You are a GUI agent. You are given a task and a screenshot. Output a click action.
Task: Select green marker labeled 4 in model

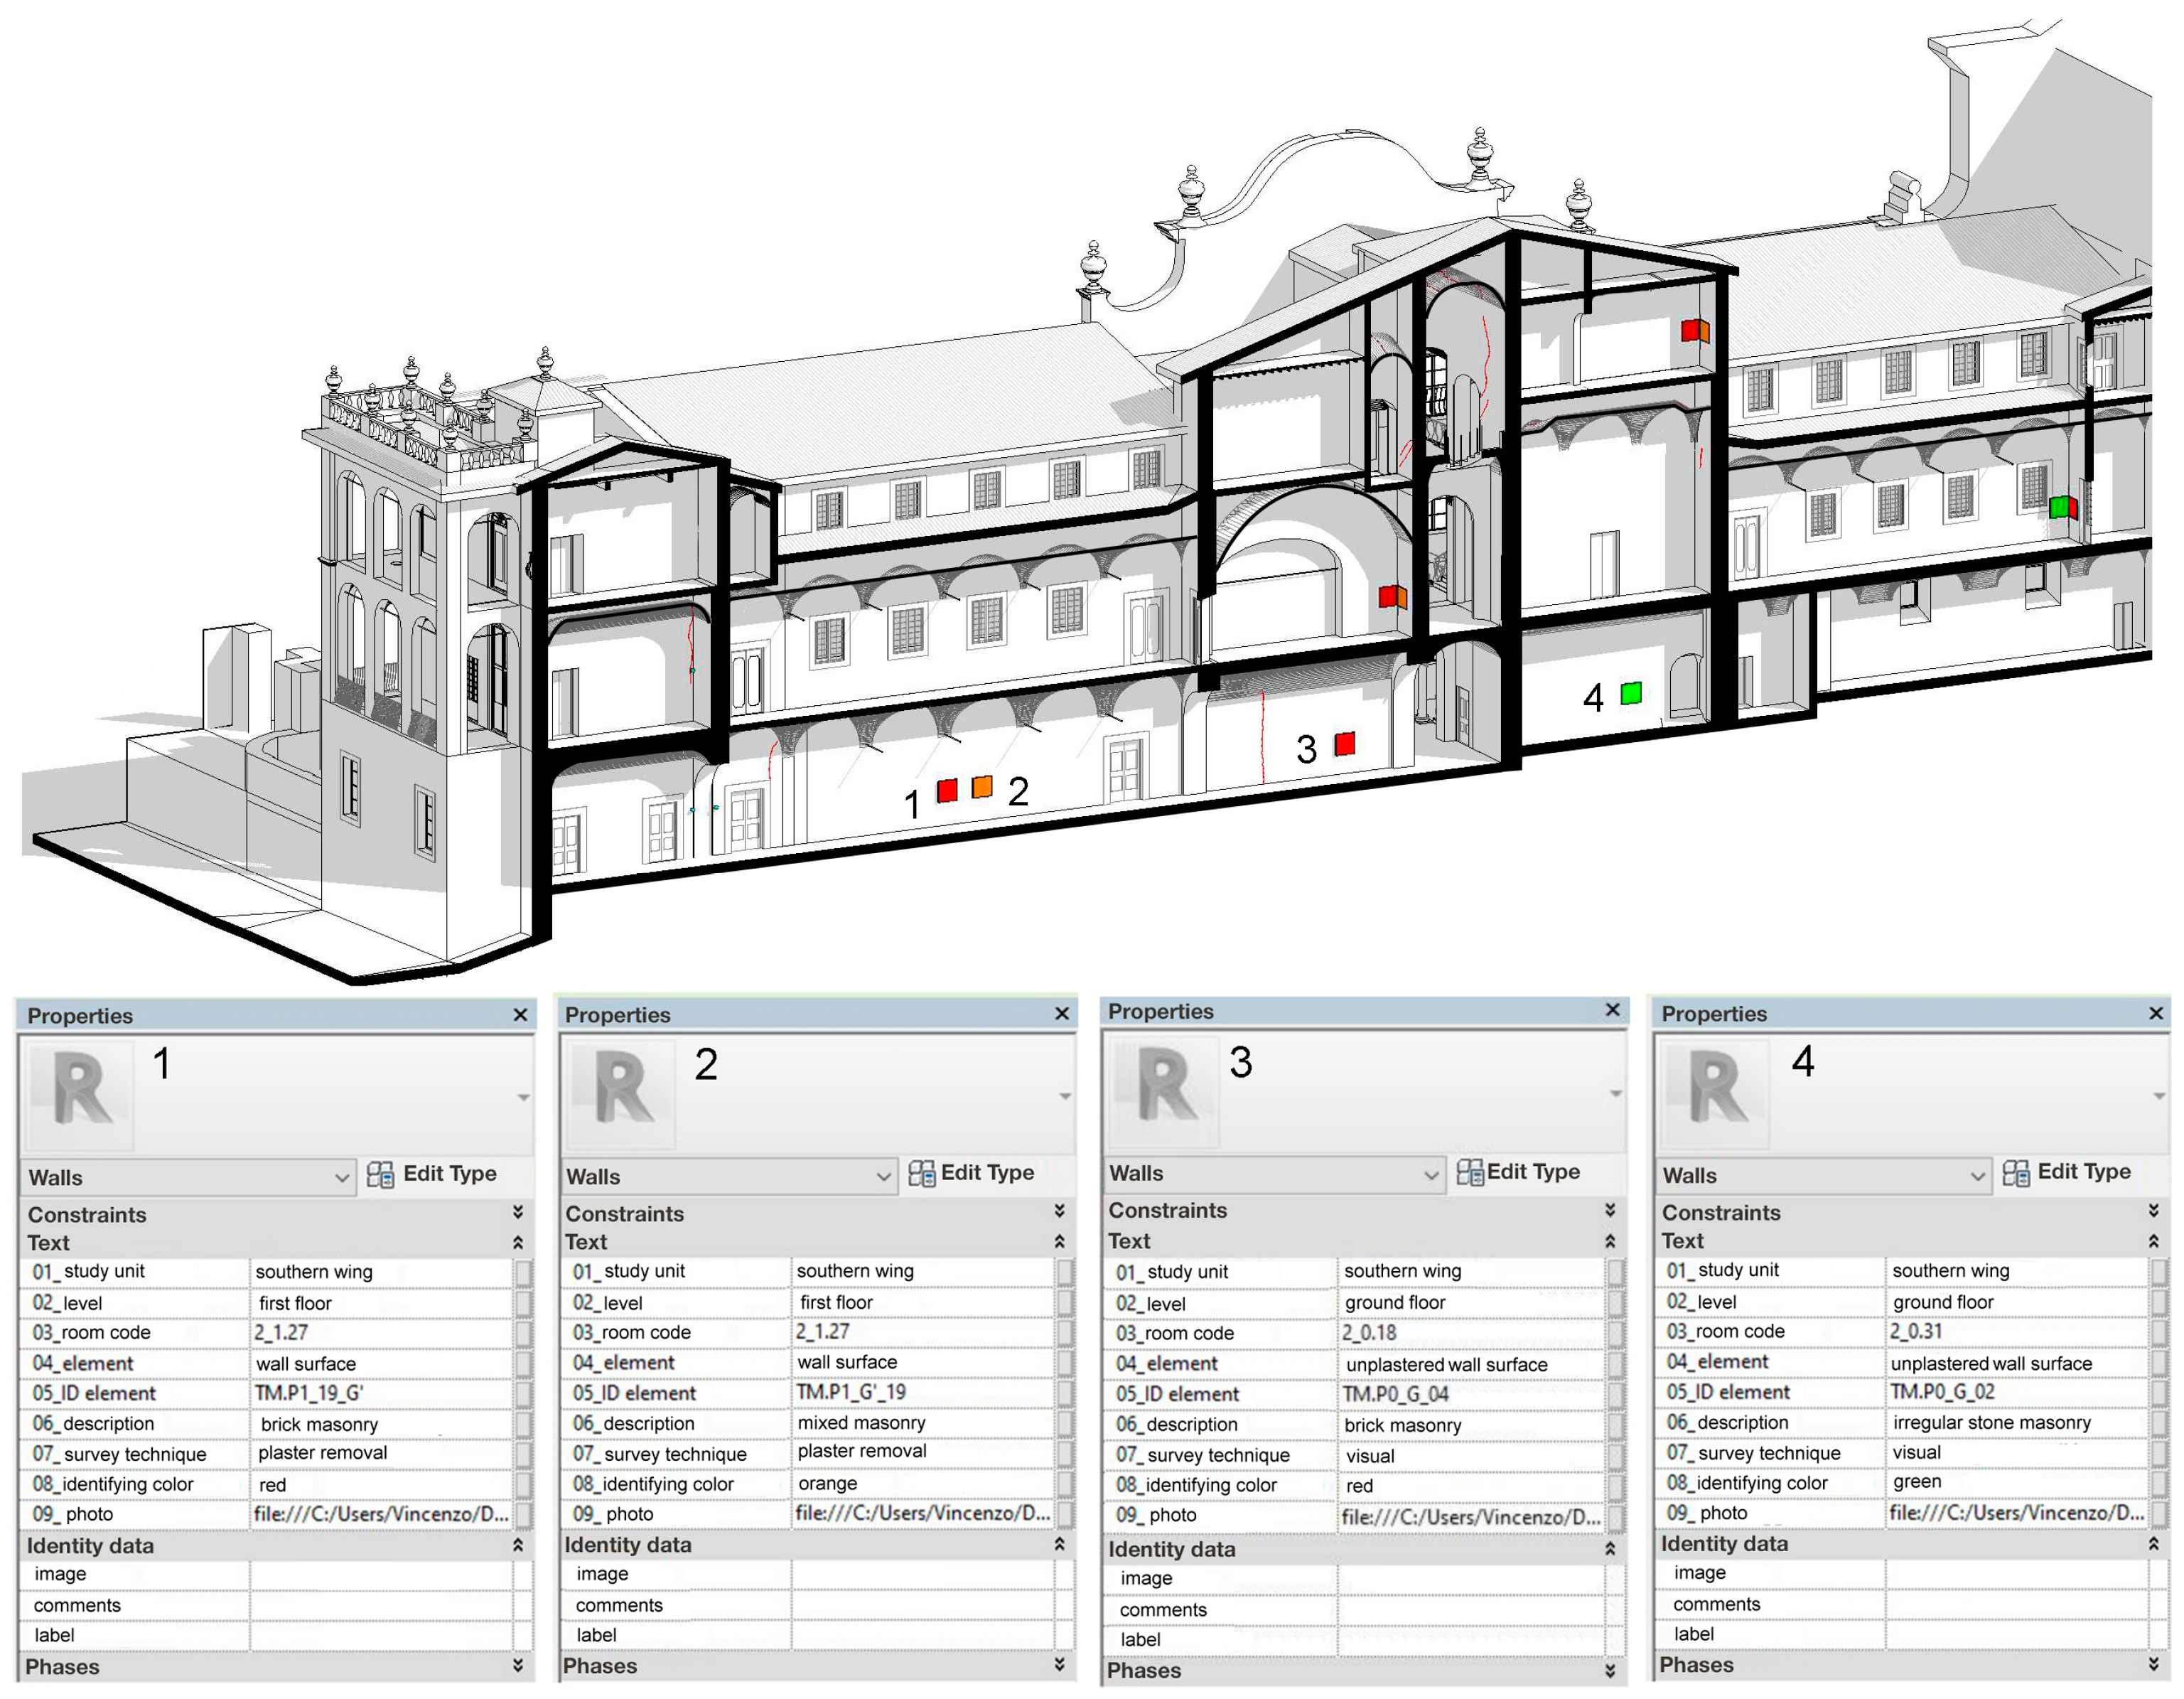(1631, 692)
